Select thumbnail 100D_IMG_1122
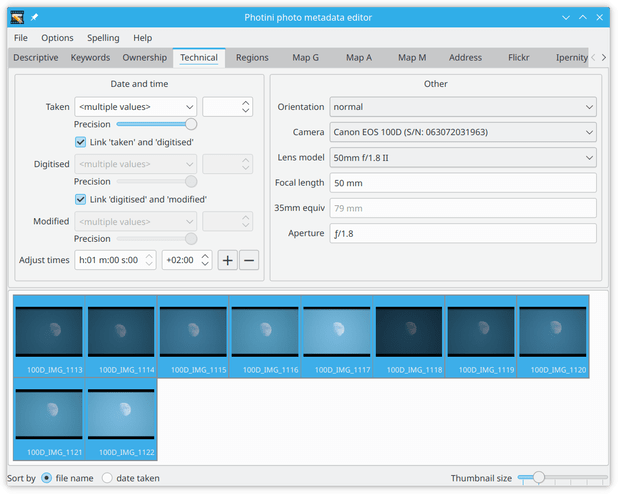 click(x=121, y=419)
